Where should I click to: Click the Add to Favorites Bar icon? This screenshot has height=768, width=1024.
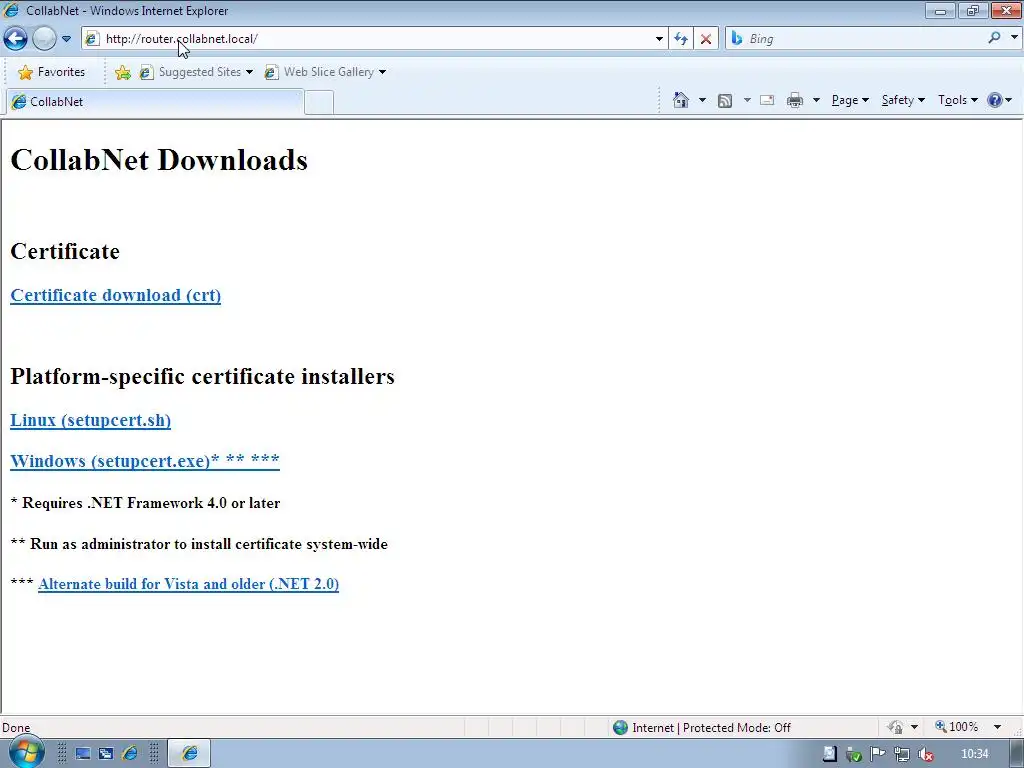coord(123,72)
